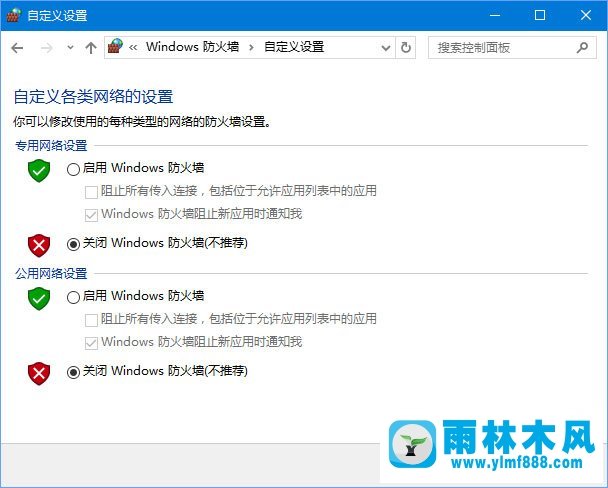Click the magnifier icon in the search box

click(x=583, y=47)
